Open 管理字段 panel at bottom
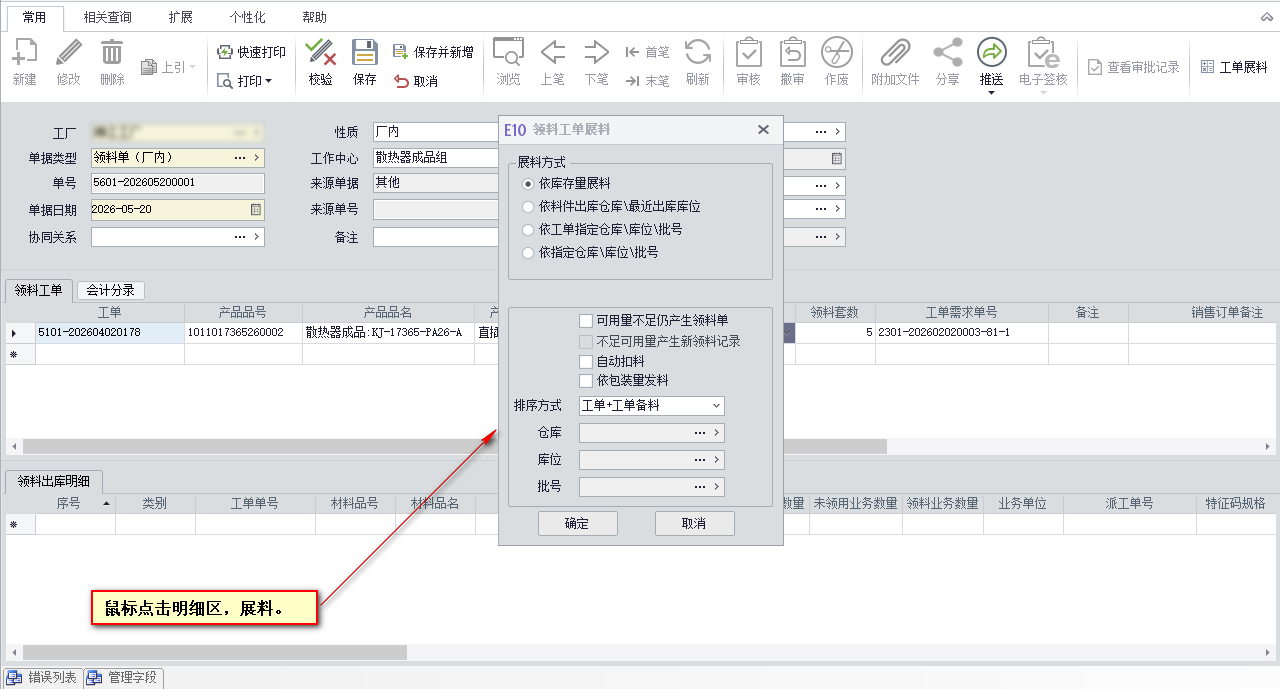This screenshot has width=1280, height=689. (123, 678)
